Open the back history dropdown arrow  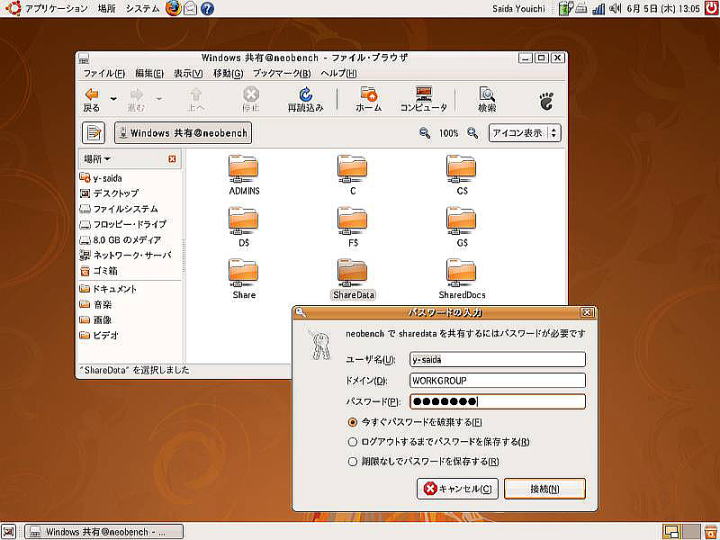coord(113,99)
